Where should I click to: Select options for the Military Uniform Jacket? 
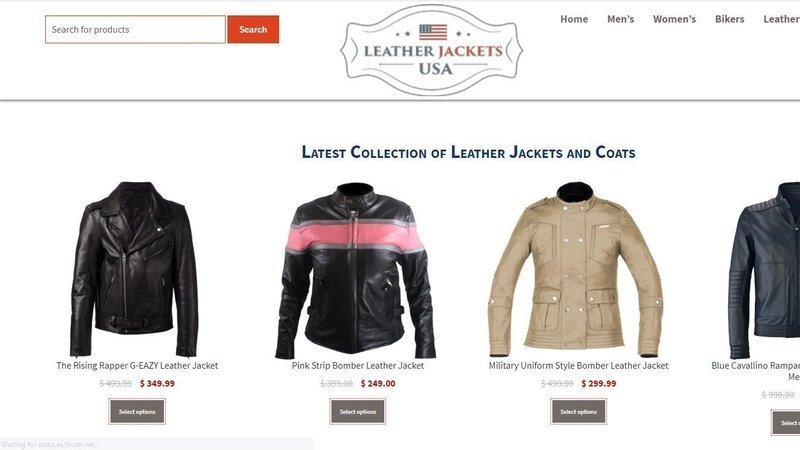[x=579, y=412]
